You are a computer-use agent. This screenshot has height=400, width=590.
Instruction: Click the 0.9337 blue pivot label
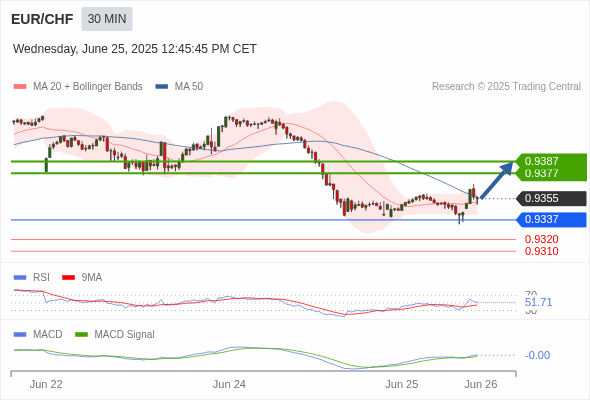click(x=552, y=219)
